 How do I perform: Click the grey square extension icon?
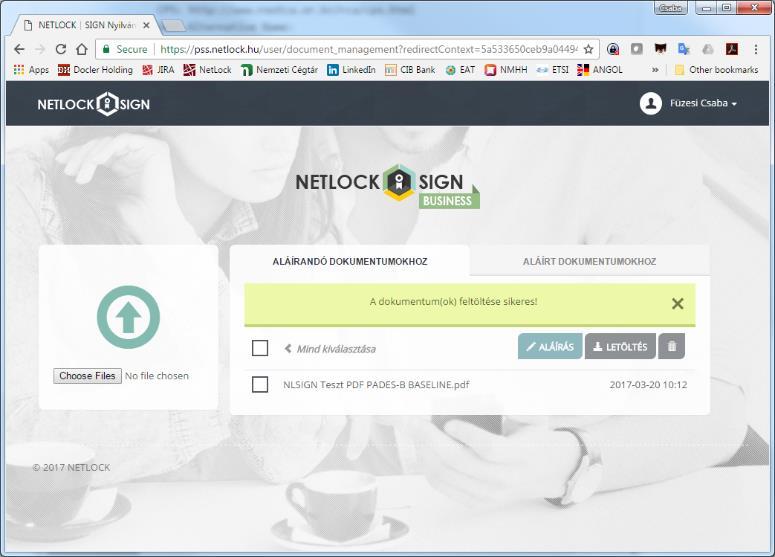point(637,49)
